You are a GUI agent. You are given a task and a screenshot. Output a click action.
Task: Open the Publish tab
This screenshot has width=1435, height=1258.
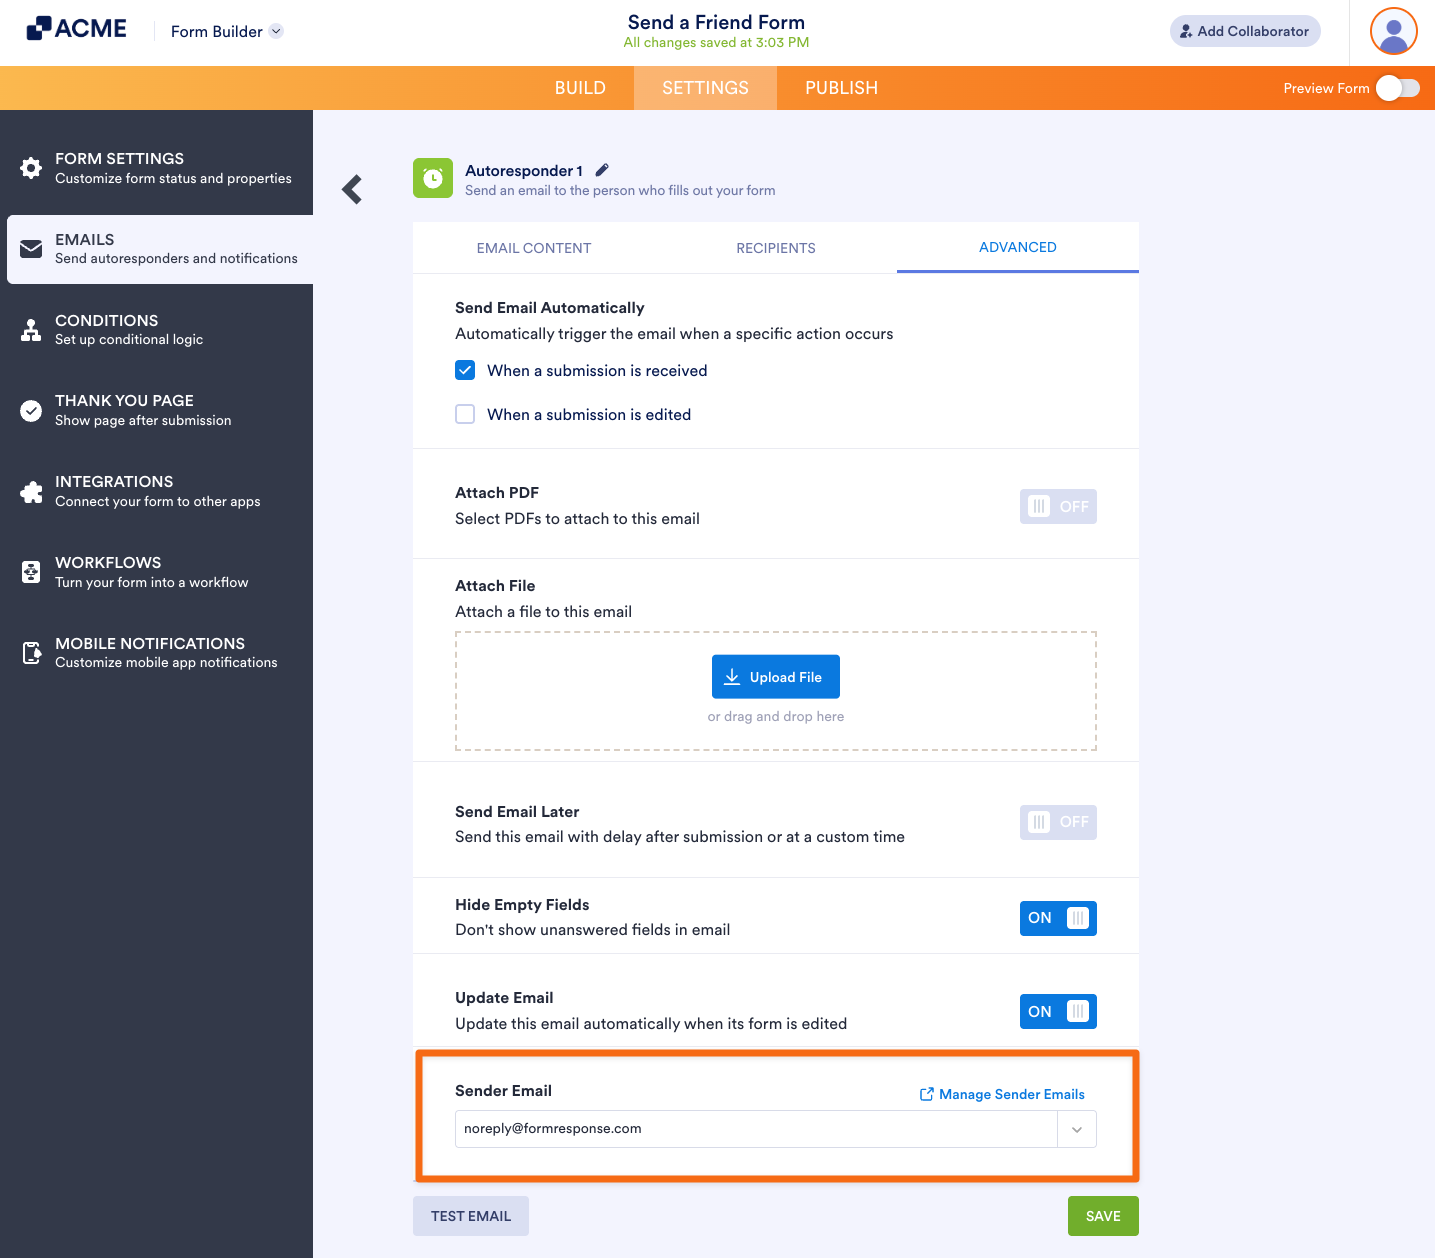tap(840, 88)
